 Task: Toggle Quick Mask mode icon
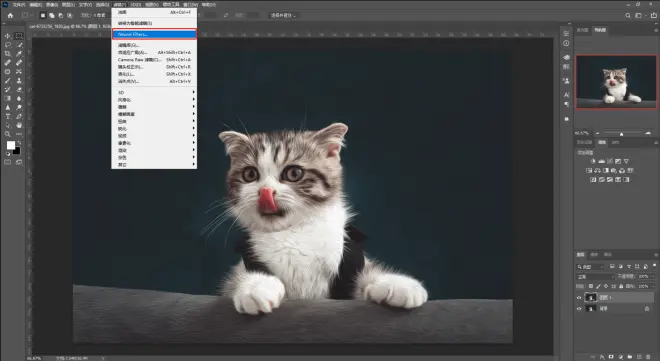click(x=8, y=162)
